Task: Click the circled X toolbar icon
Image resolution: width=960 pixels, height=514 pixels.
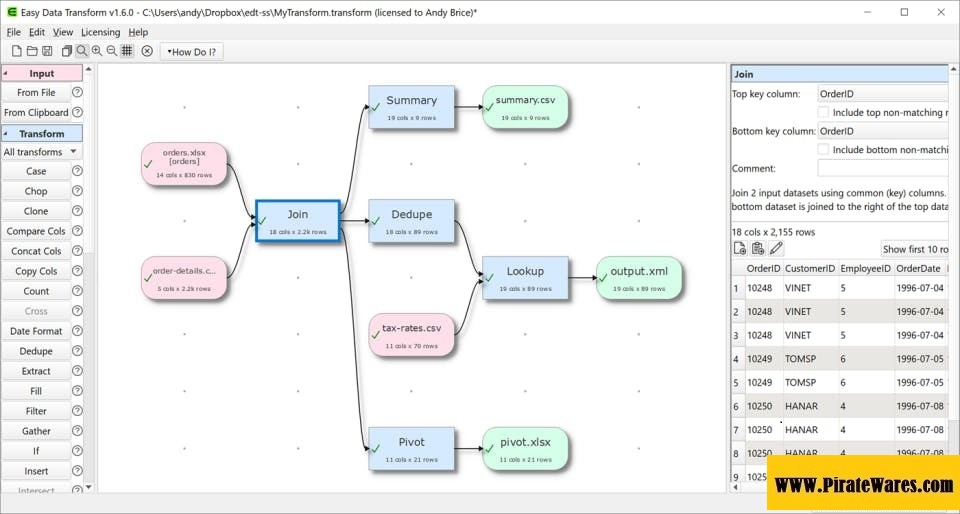Action: [x=147, y=51]
